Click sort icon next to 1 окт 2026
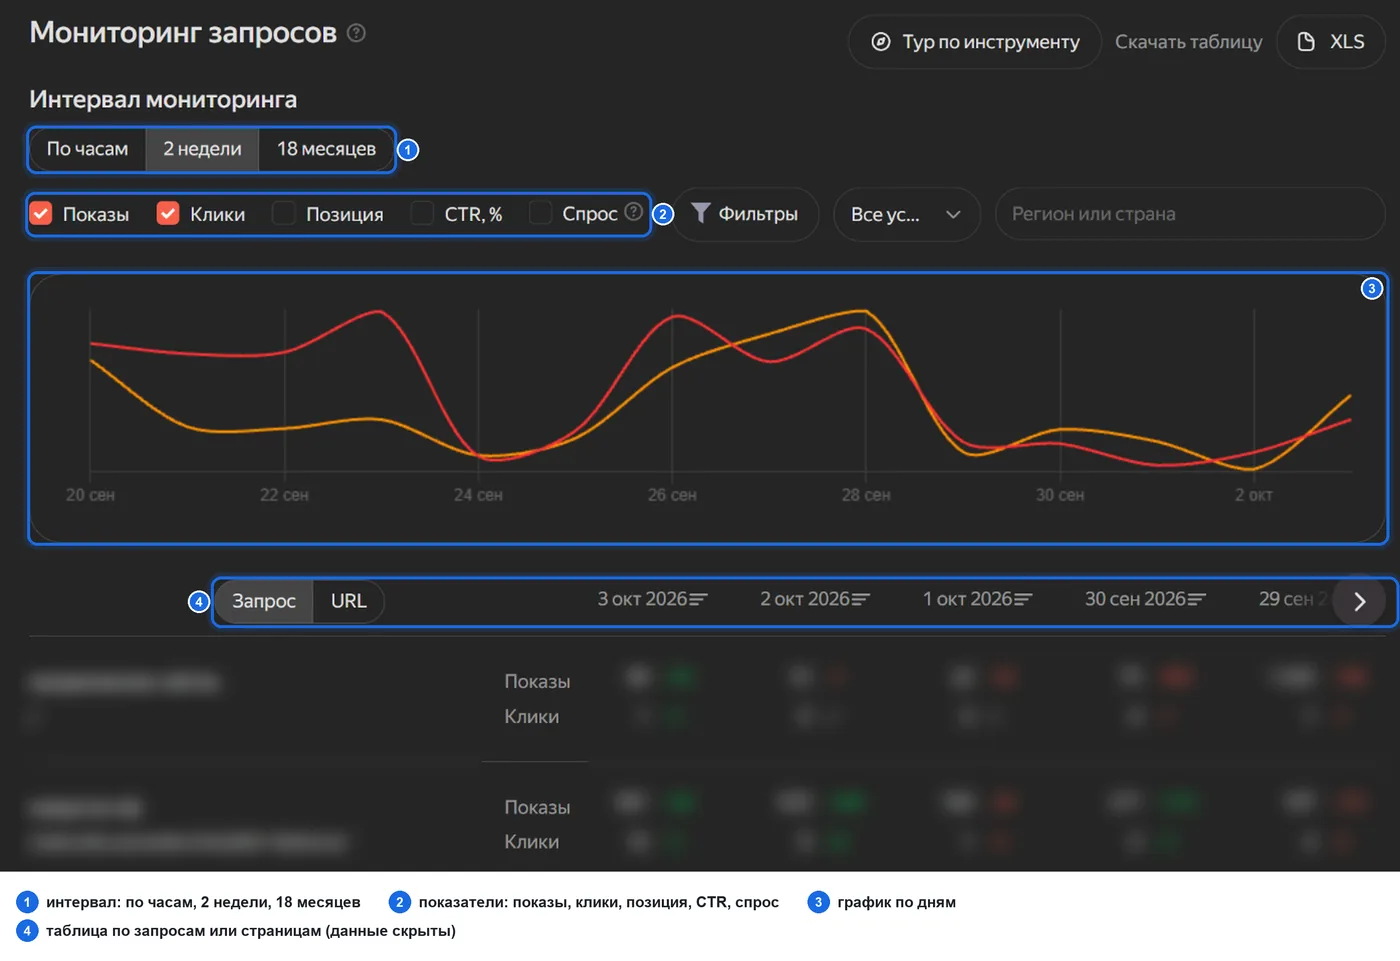 1023,599
